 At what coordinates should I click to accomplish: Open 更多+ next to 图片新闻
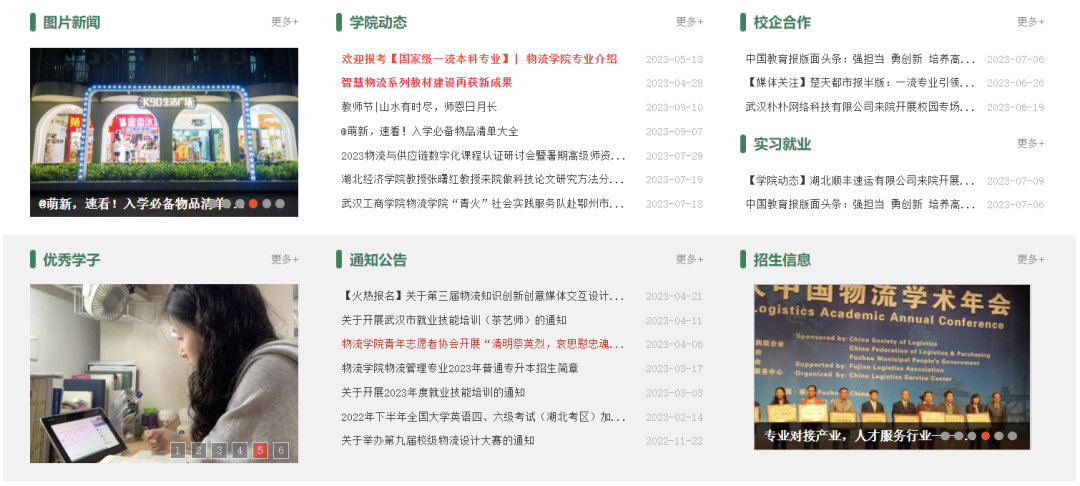click(284, 22)
